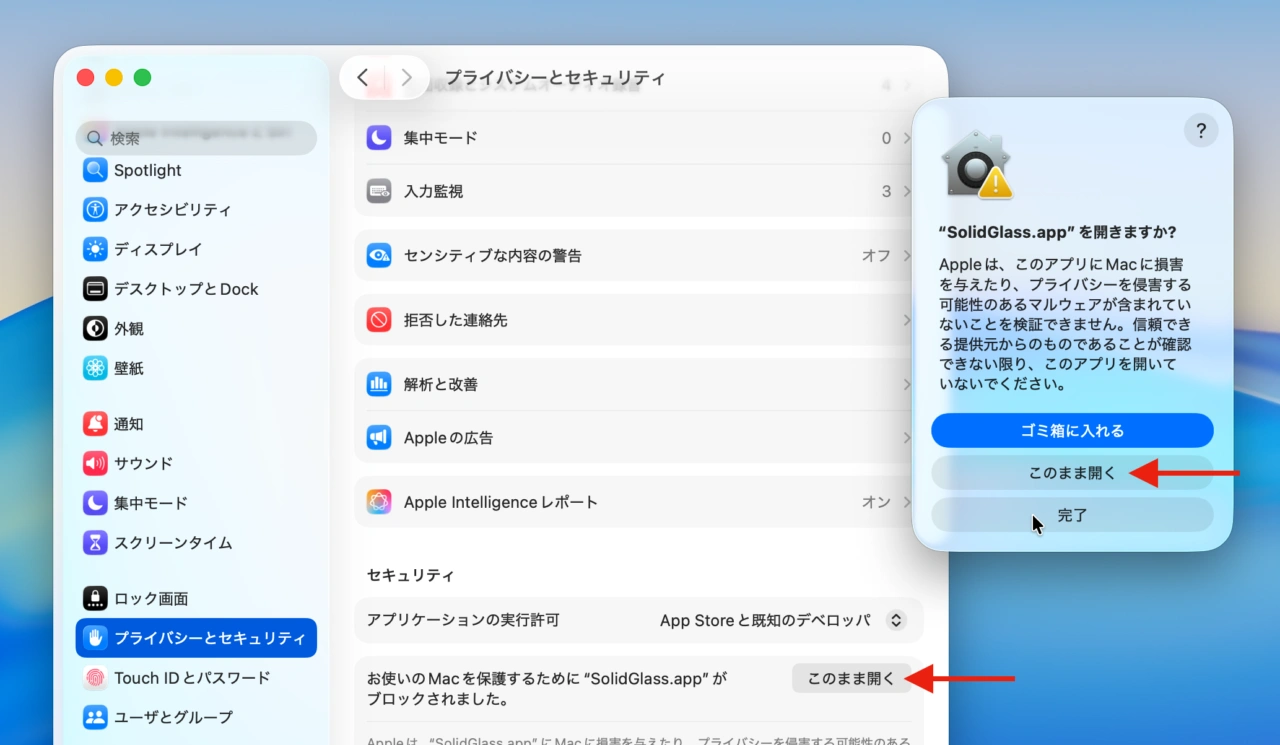
Task: Select ロック画面 in the sidebar
Action: pos(150,599)
